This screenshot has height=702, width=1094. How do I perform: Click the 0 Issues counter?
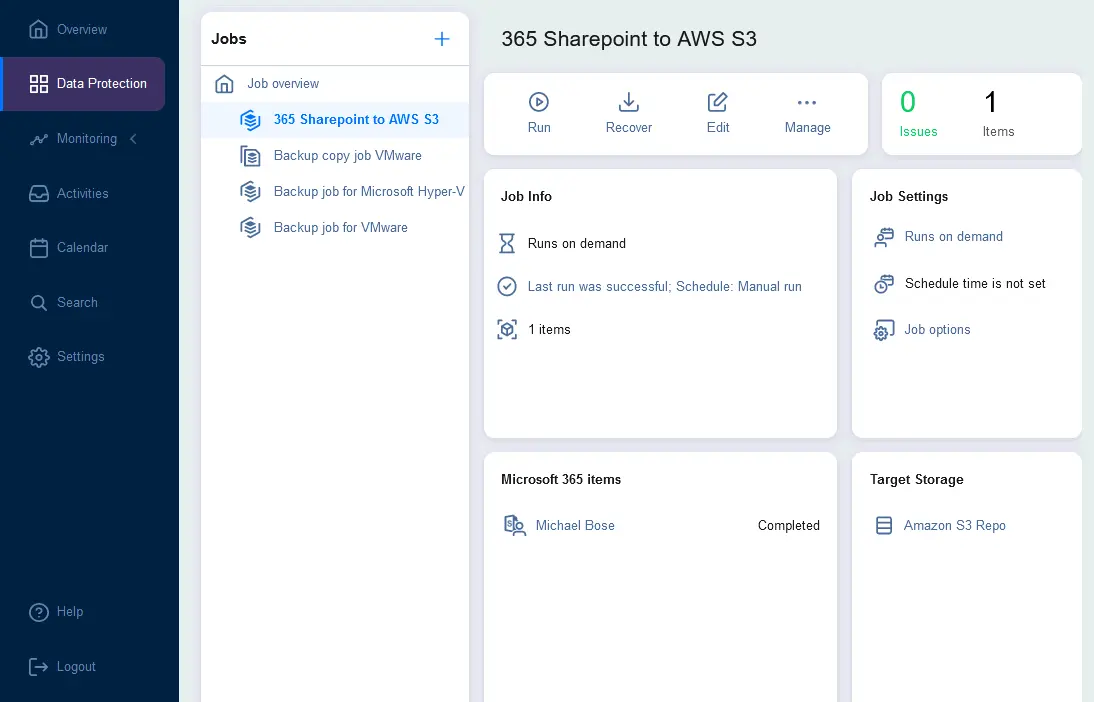[x=917, y=114]
